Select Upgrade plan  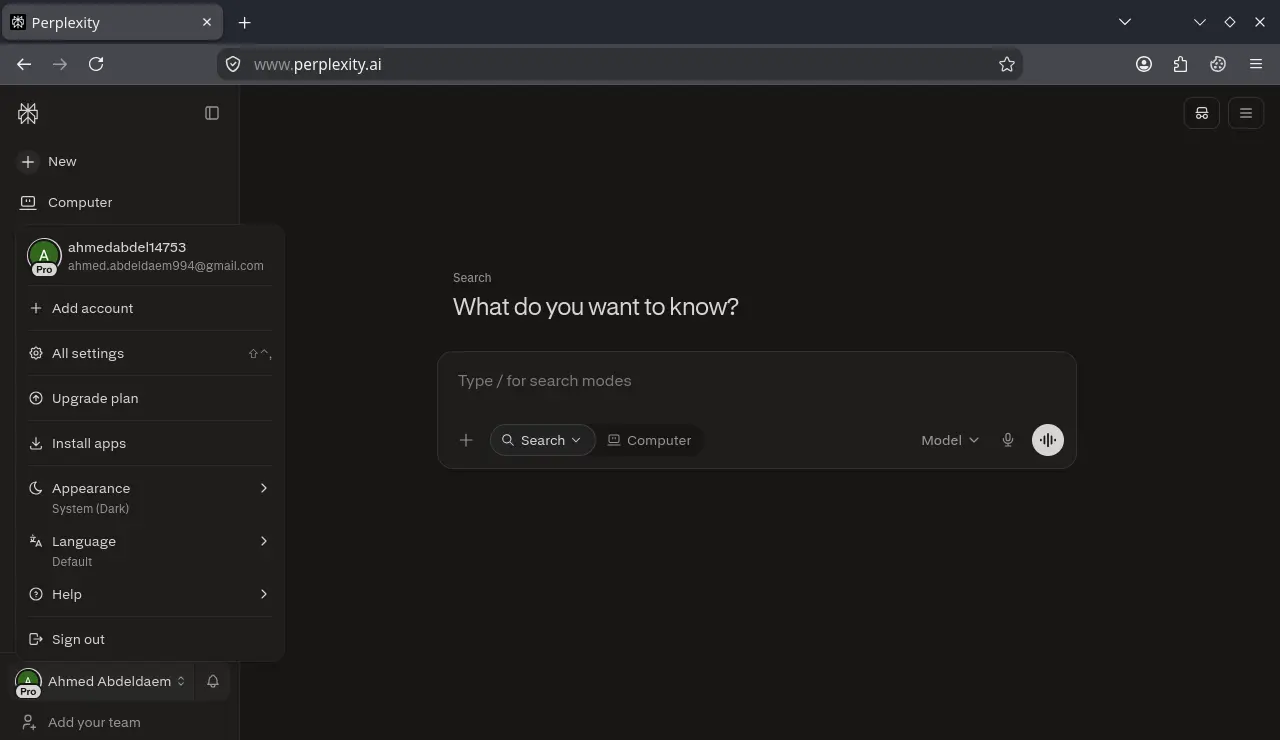150,398
